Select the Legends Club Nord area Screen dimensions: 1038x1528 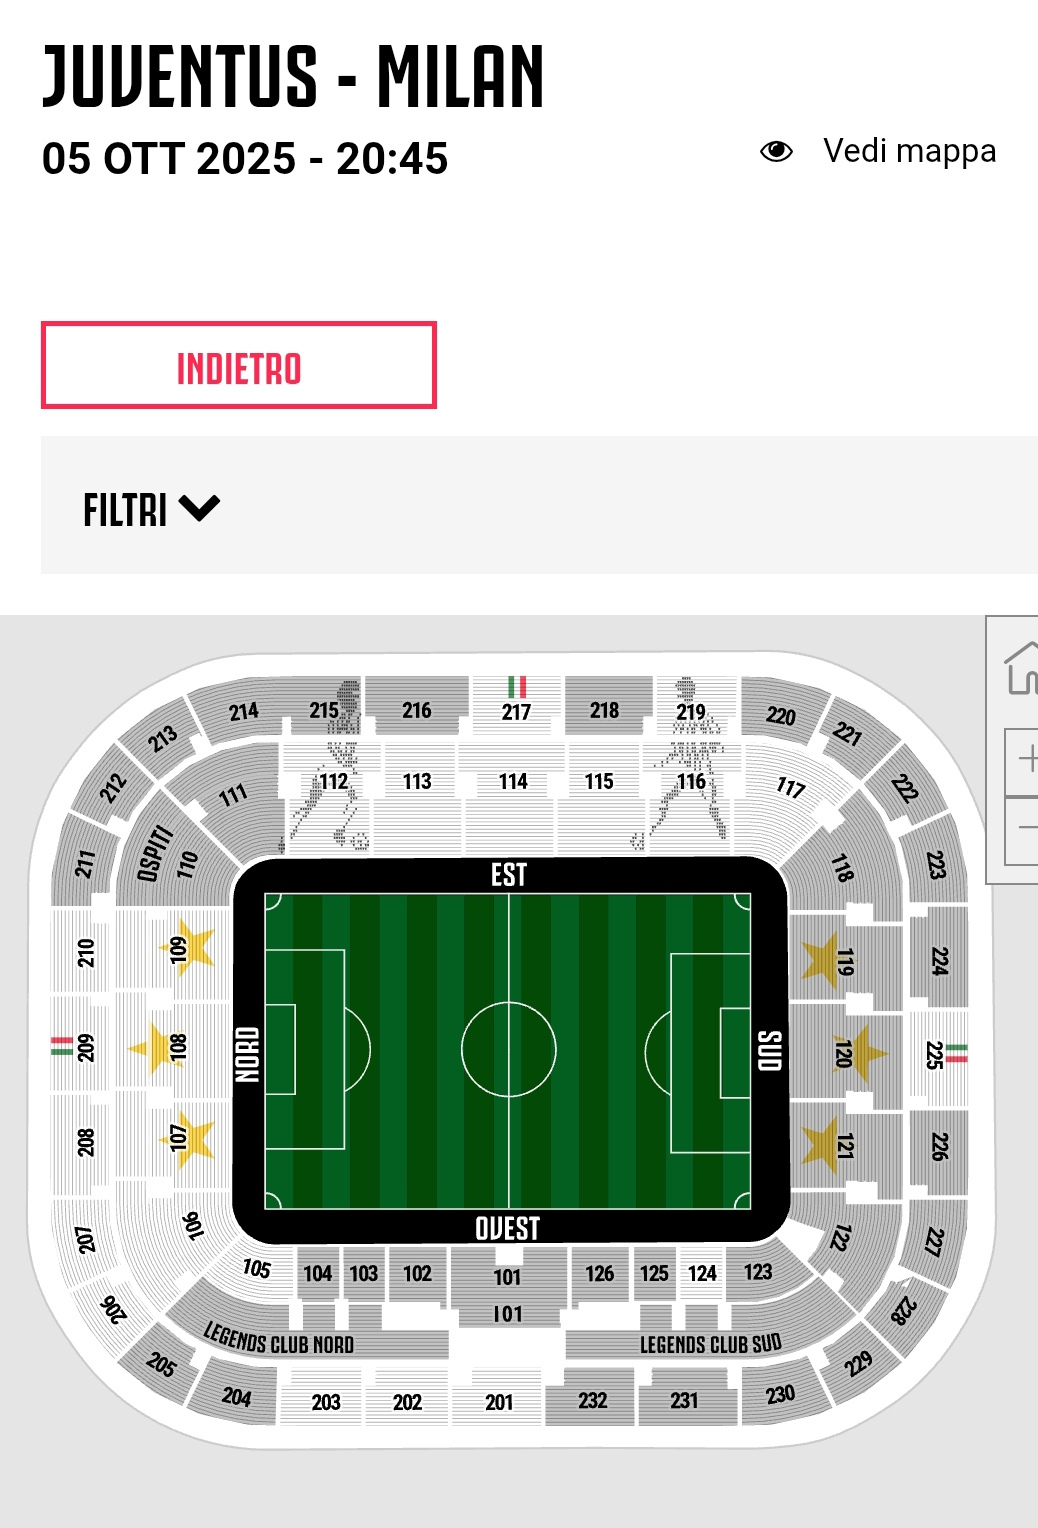(279, 1339)
